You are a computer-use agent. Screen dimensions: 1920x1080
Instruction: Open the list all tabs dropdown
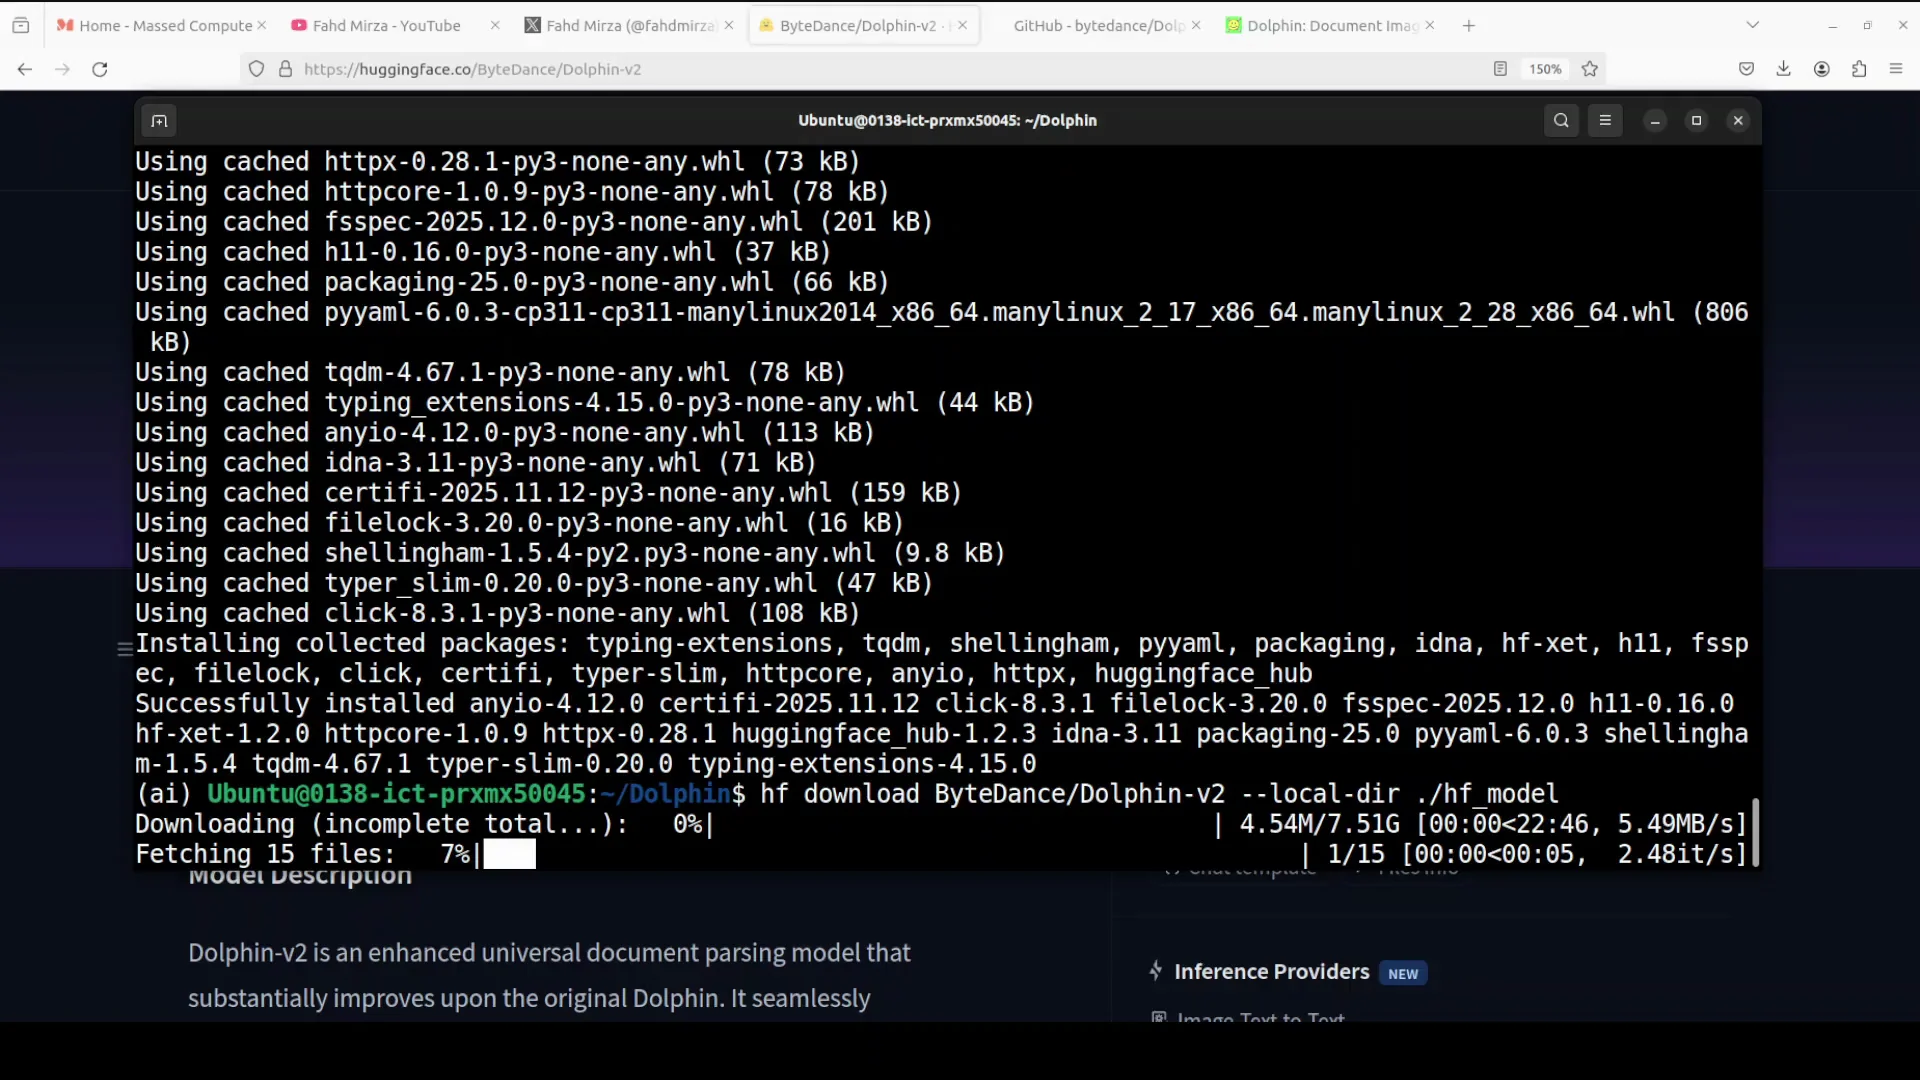click(1753, 24)
